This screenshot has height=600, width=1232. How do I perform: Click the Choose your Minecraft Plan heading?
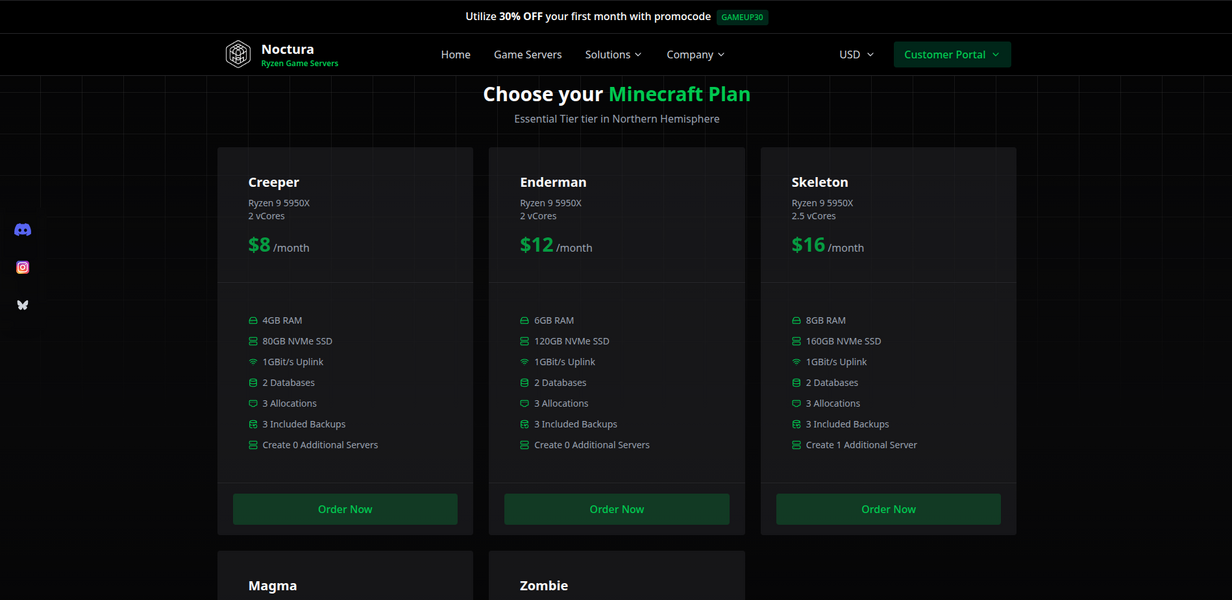click(617, 94)
